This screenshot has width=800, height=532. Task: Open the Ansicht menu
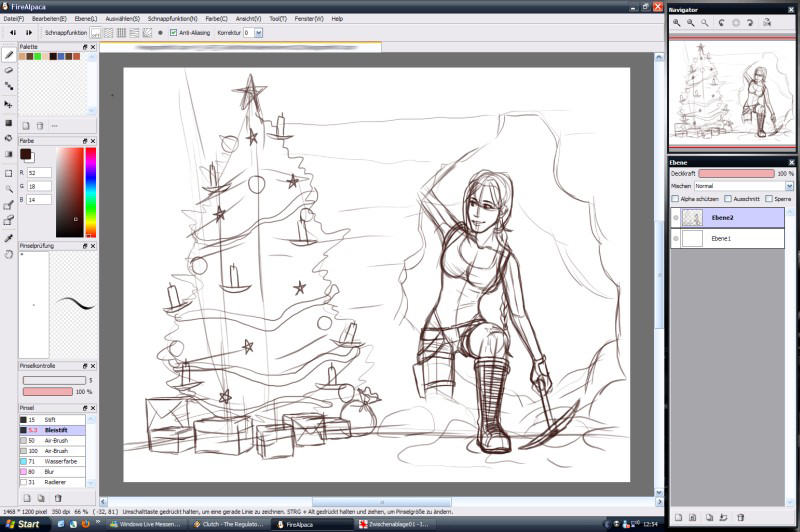pyautogui.click(x=248, y=19)
